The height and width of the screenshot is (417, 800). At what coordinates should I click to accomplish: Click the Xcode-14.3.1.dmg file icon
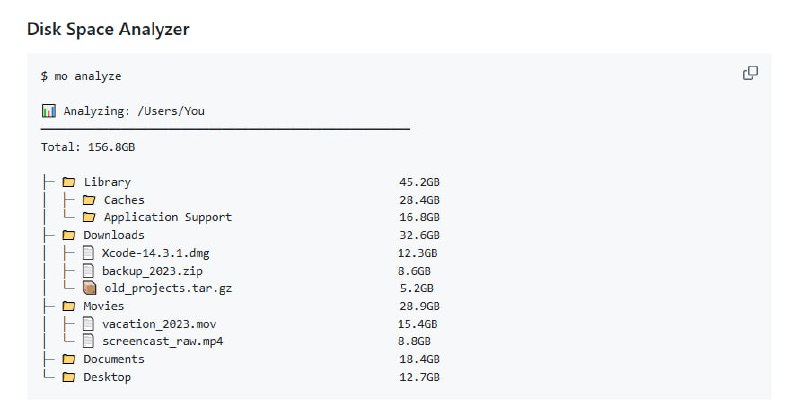(89, 253)
